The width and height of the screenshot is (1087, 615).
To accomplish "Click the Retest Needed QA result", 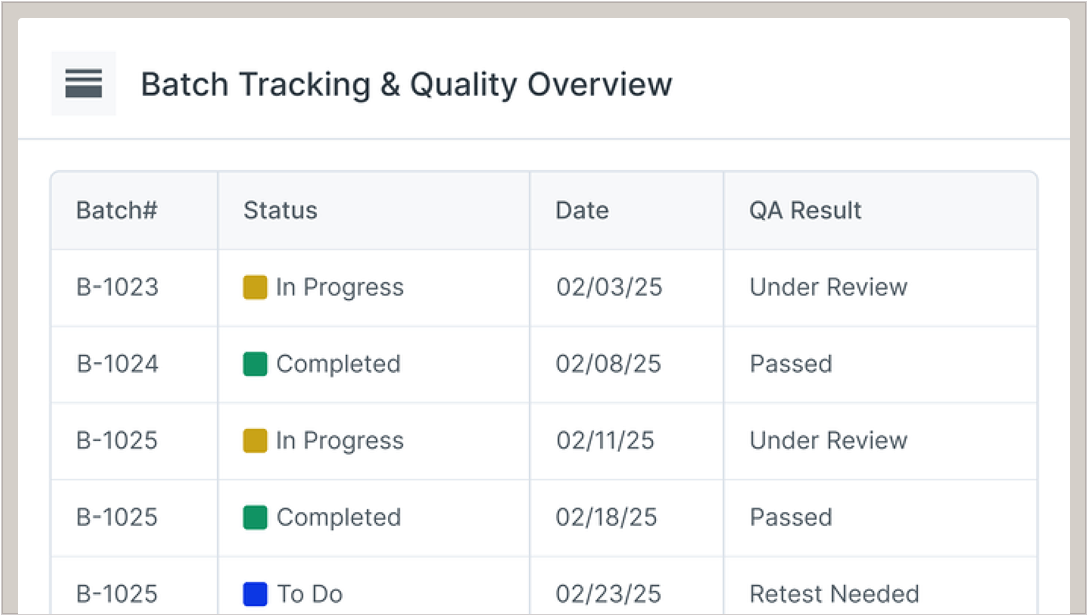I will coord(834,594).
